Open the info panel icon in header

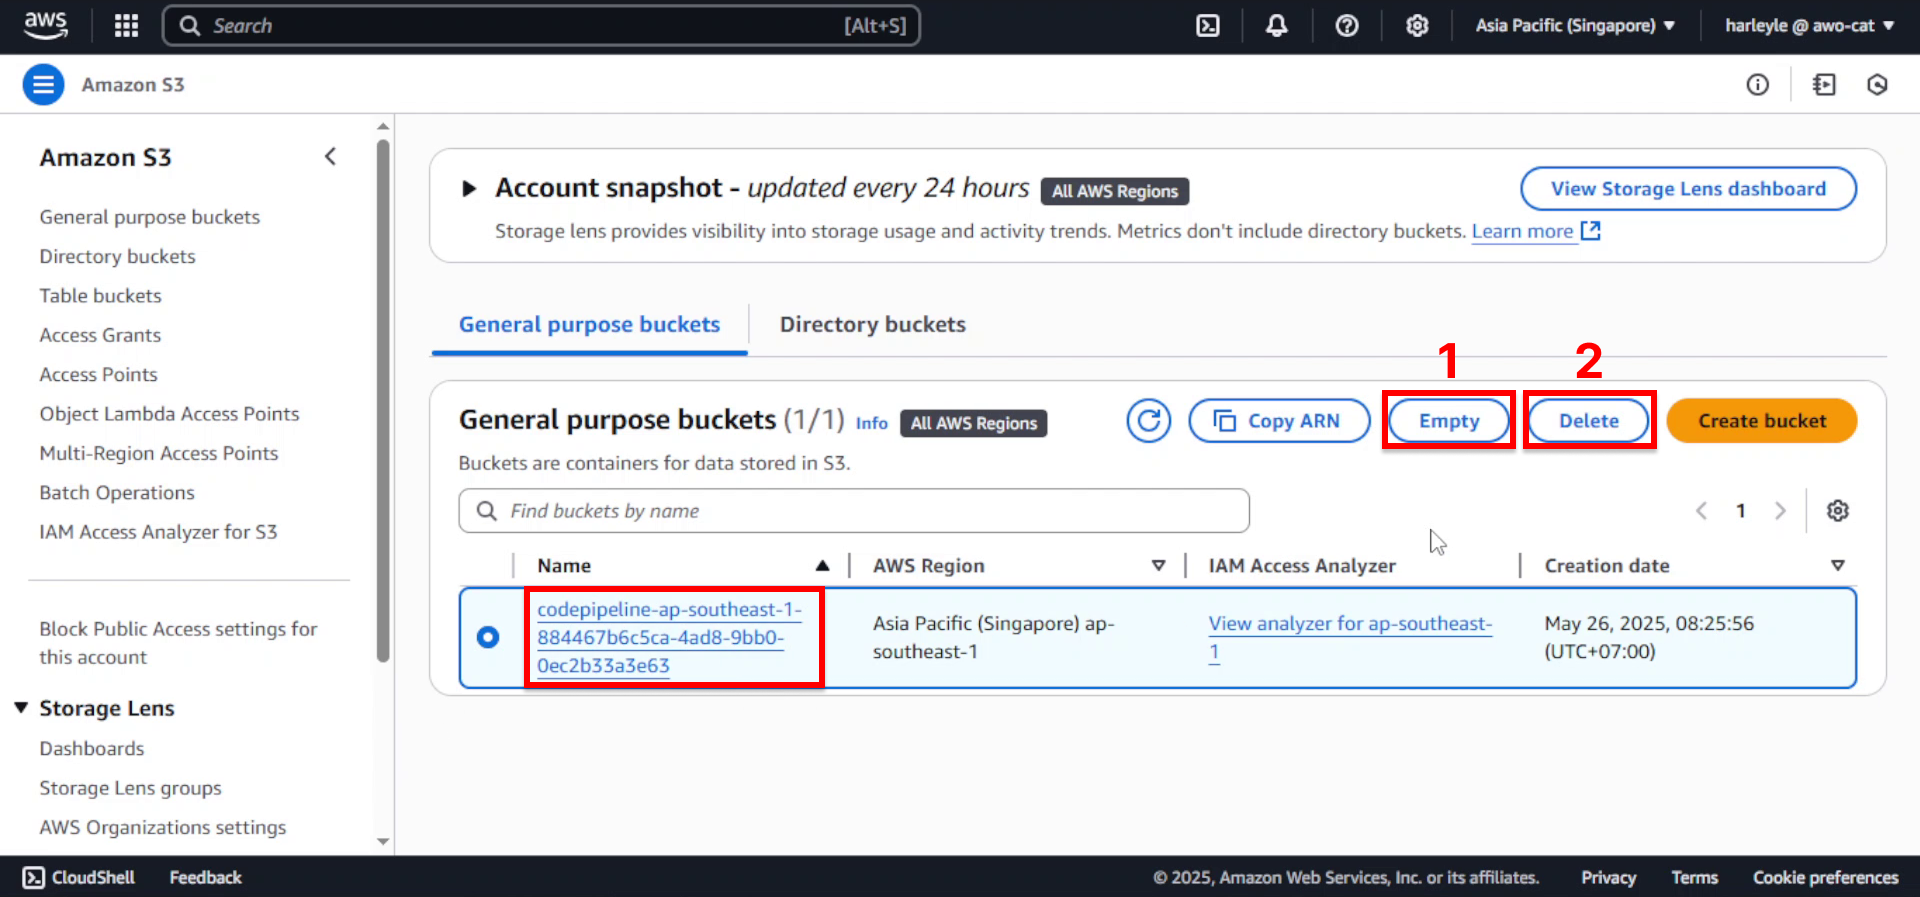point(1757,85)
